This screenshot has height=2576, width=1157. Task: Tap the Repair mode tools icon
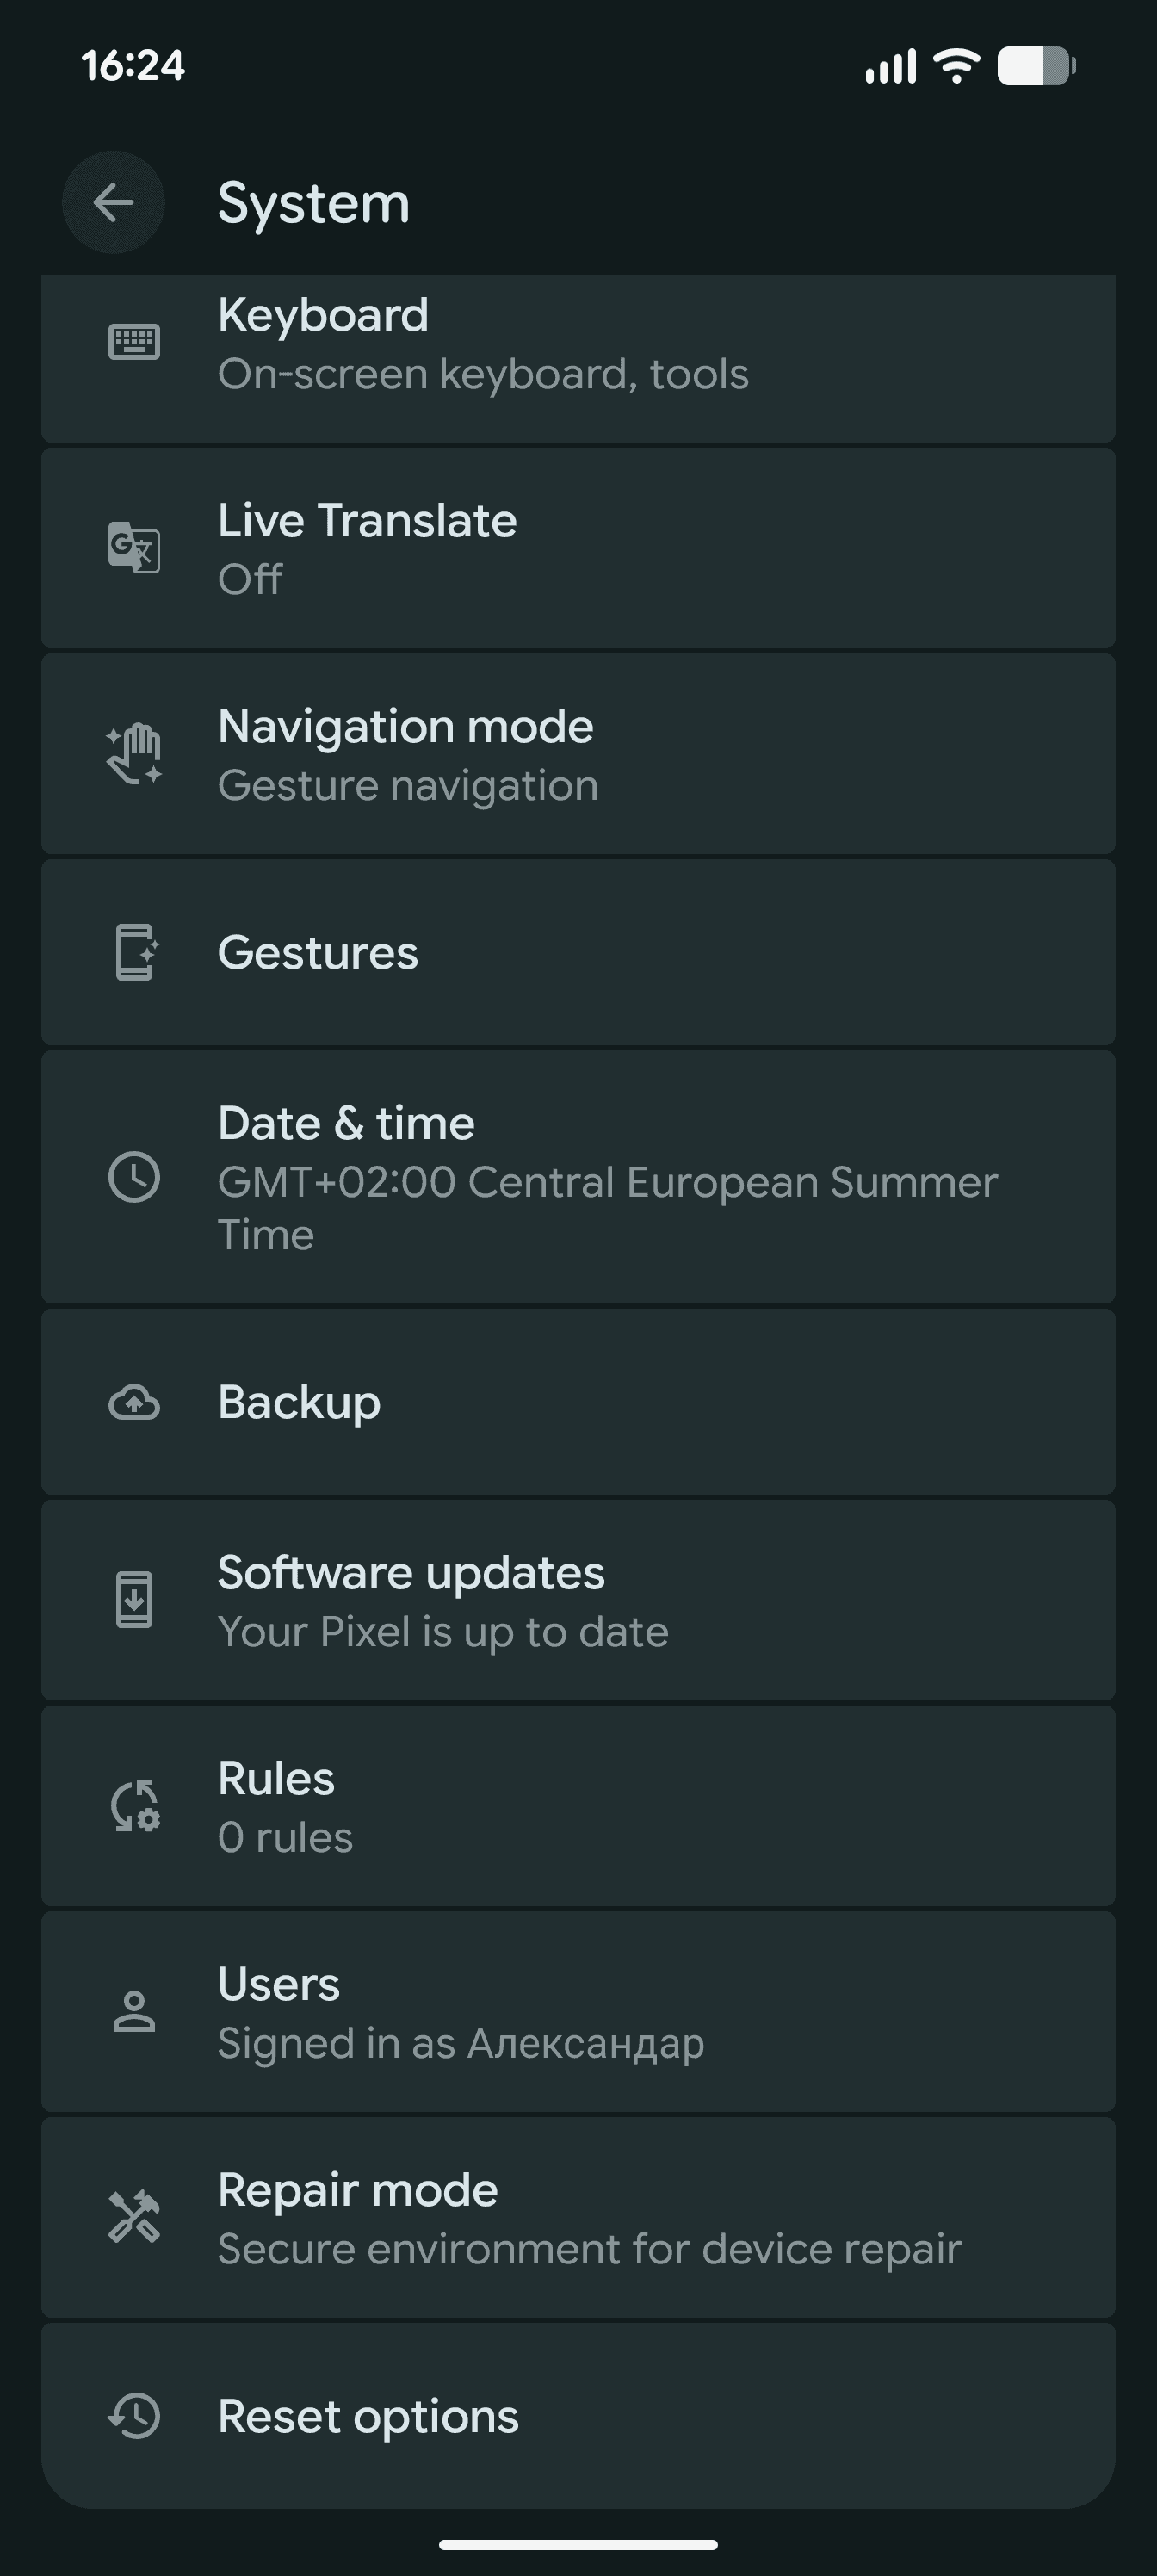[134, 2217]
